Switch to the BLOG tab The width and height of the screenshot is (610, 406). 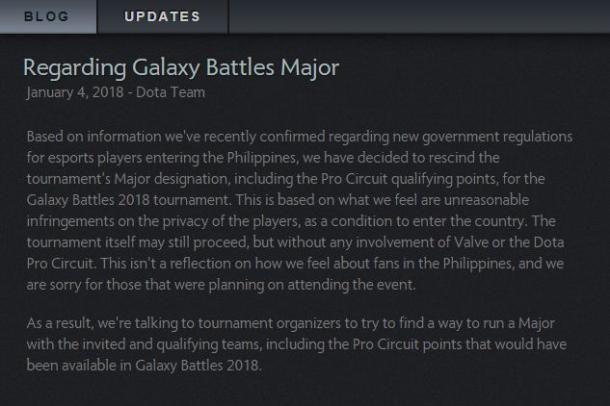48,16
